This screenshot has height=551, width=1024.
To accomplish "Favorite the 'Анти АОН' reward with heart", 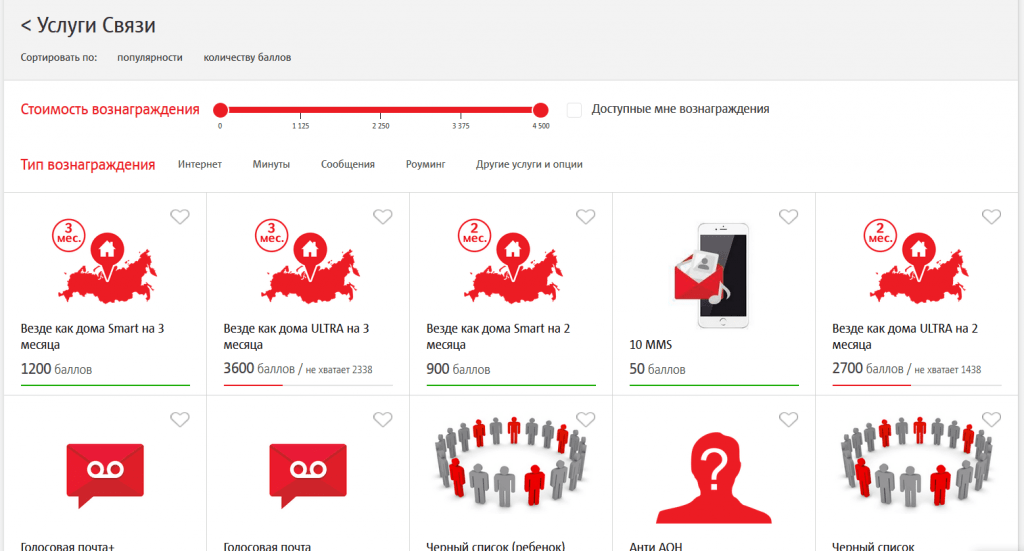I will [789, 420].
